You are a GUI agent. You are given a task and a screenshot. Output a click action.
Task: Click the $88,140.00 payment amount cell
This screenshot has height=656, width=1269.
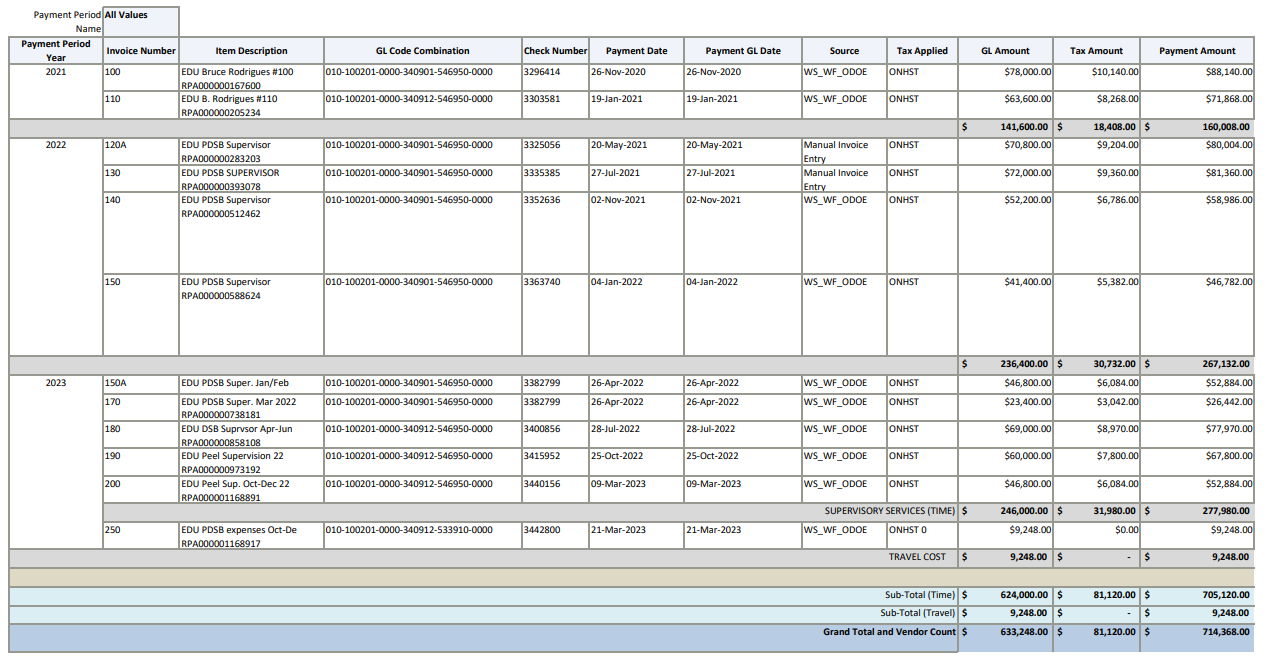(1228, 72)
